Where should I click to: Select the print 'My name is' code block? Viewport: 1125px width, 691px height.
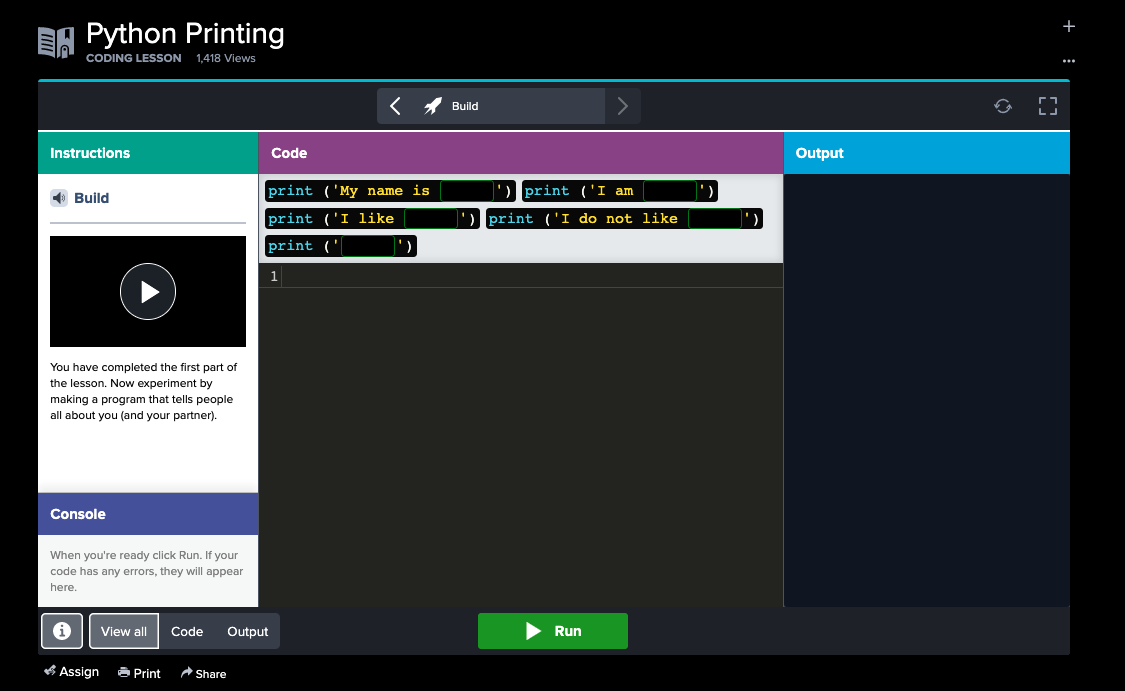click(390, 191)
